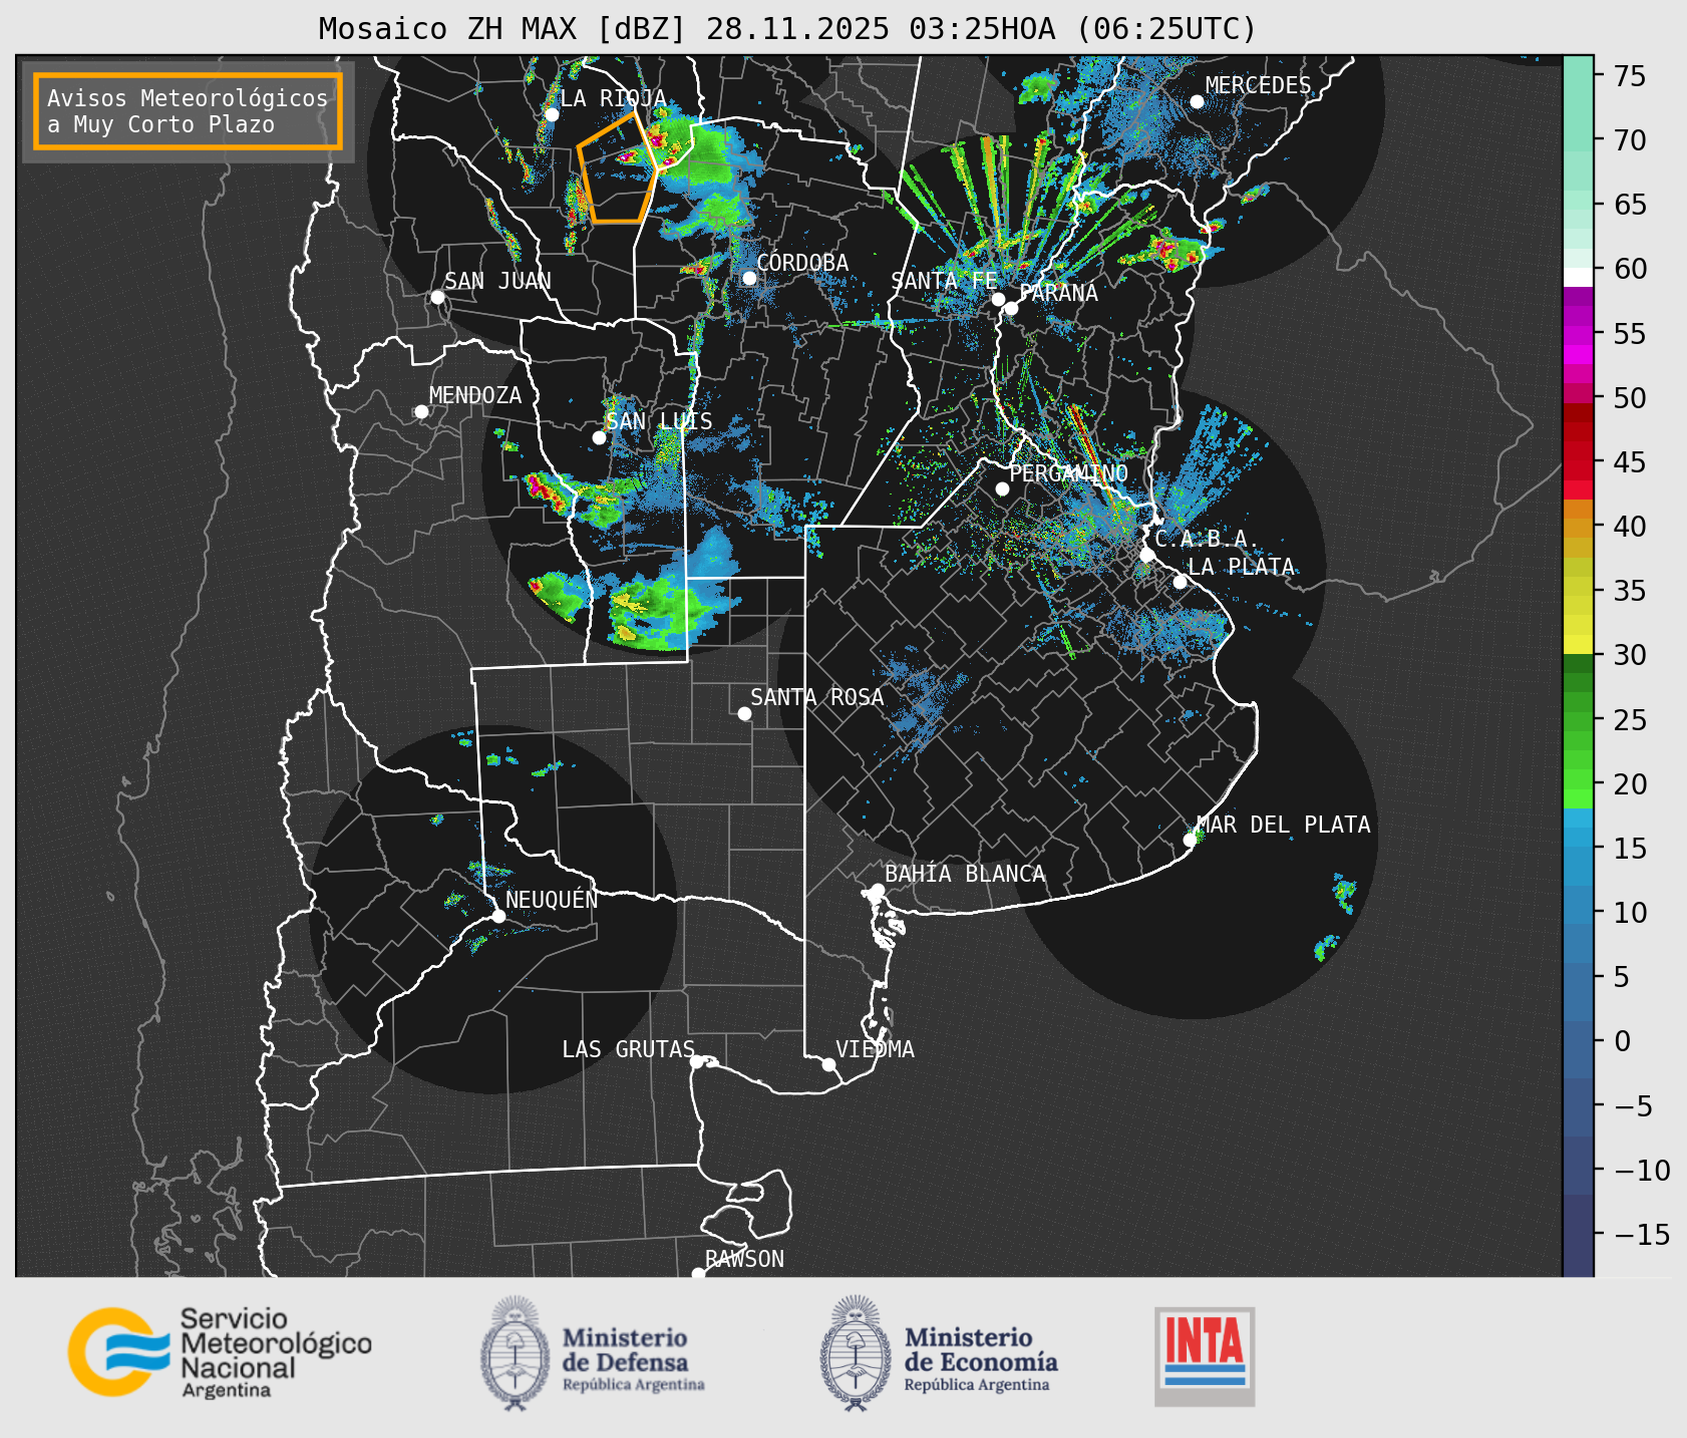Viewport: 1687px width, 1438px height.
Task: Click the 55 dBZ magenta color band
Action: tap(1578, 333)
